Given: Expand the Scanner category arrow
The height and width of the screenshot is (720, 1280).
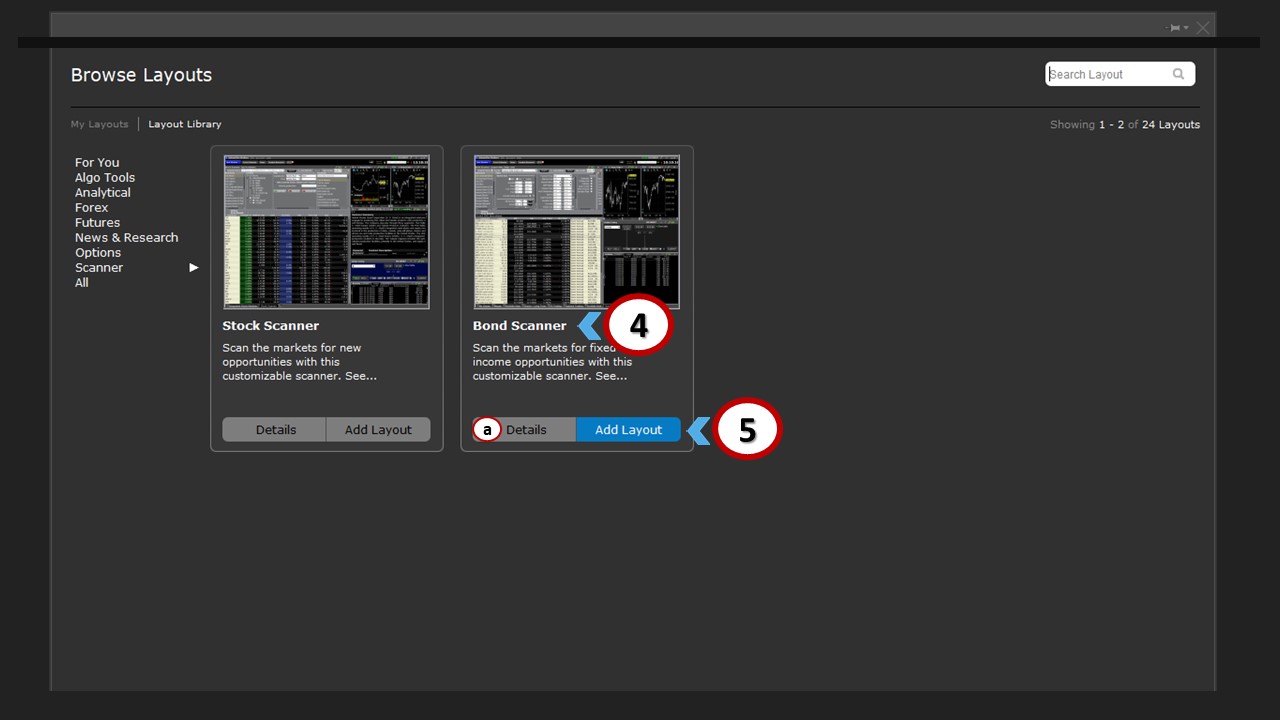Looking at the screenshot, I should 194,268.
